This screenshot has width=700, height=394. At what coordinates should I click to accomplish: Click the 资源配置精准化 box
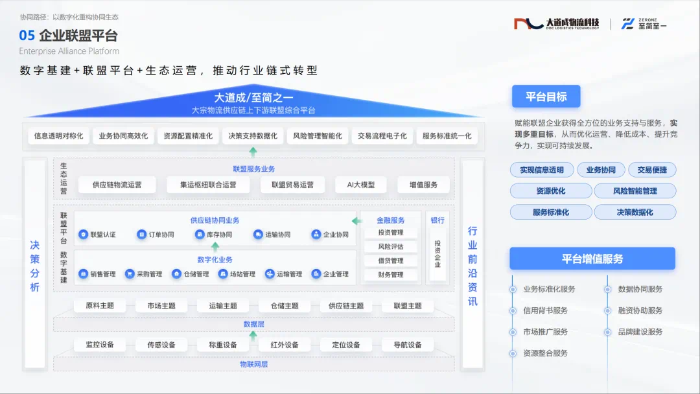point(188,136)
